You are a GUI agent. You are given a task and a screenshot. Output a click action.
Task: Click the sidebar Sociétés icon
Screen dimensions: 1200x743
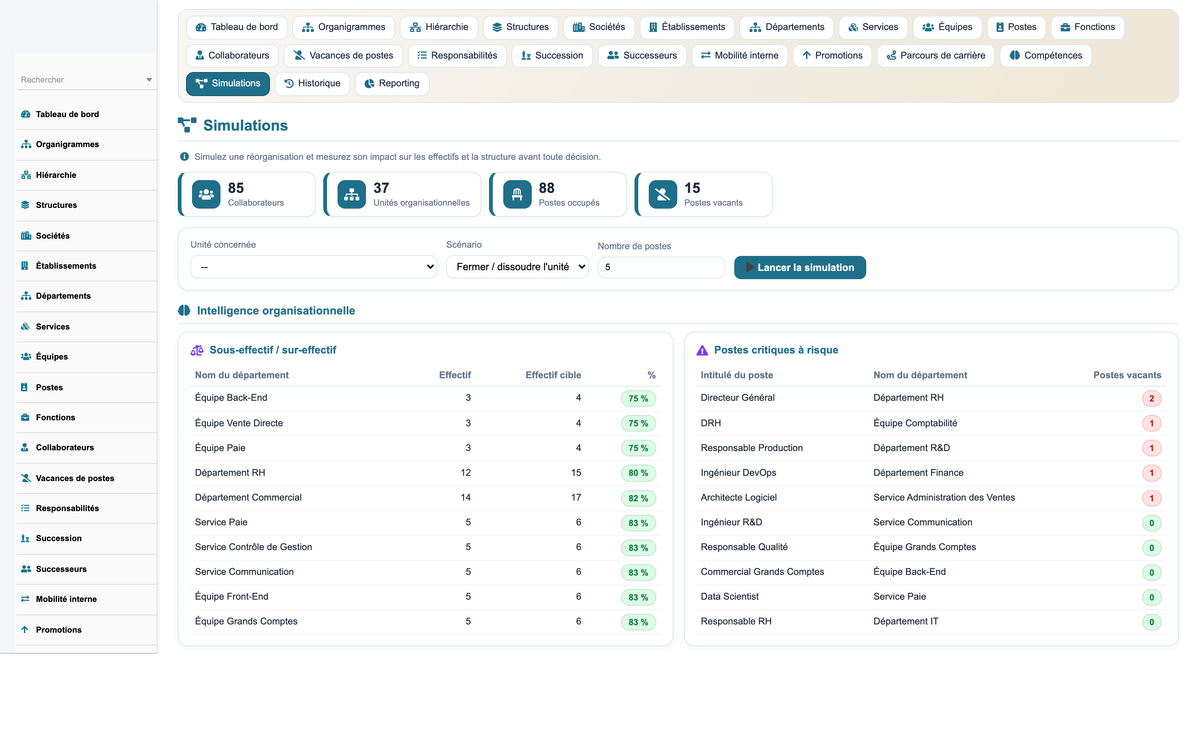click(25, 236)
